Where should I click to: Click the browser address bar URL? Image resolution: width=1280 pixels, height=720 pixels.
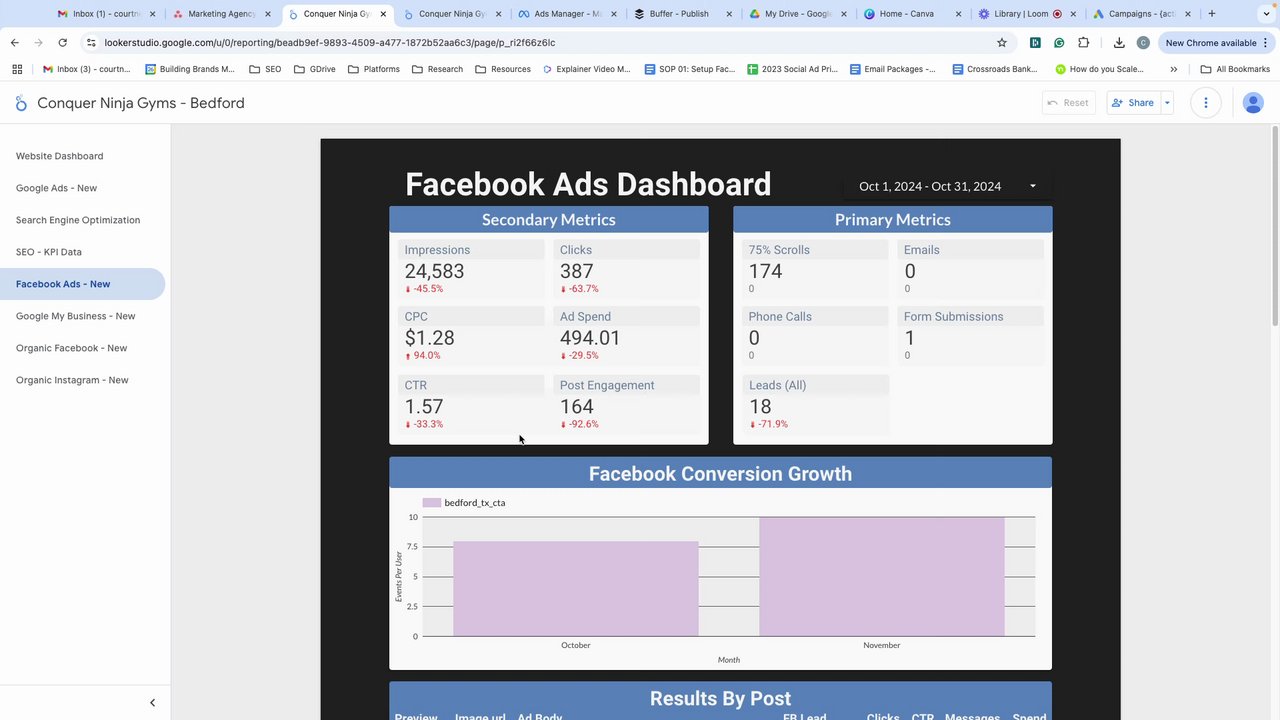click(330, 43)
